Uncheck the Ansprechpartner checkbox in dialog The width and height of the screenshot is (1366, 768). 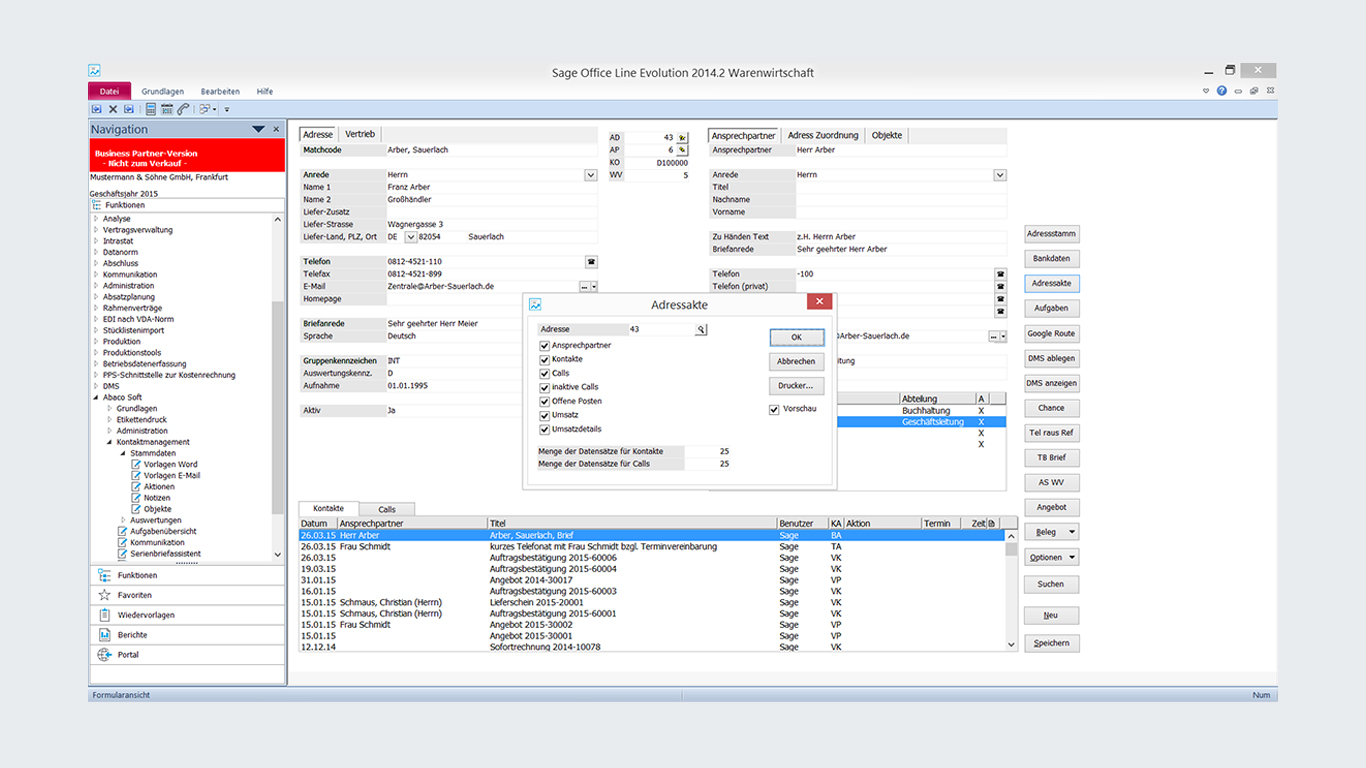coord(545,345)
